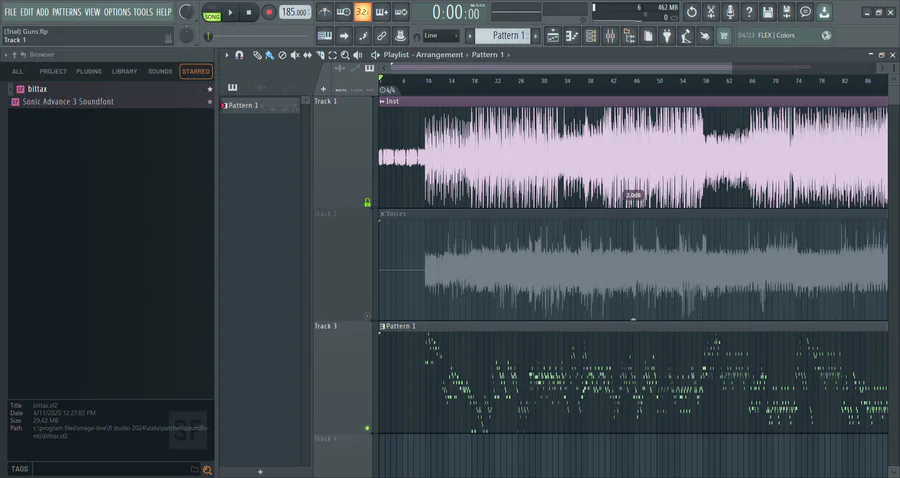
Task: Switch browser to the SOUNDS tab
Action: click(160, 72)
